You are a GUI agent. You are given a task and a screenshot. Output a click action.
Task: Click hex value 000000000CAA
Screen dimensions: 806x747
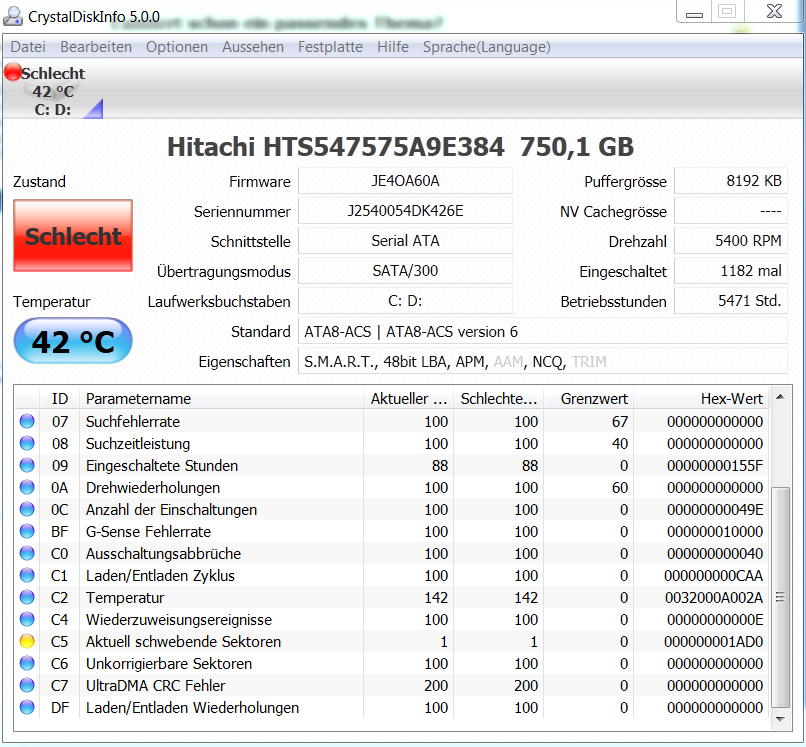(713, 575)
